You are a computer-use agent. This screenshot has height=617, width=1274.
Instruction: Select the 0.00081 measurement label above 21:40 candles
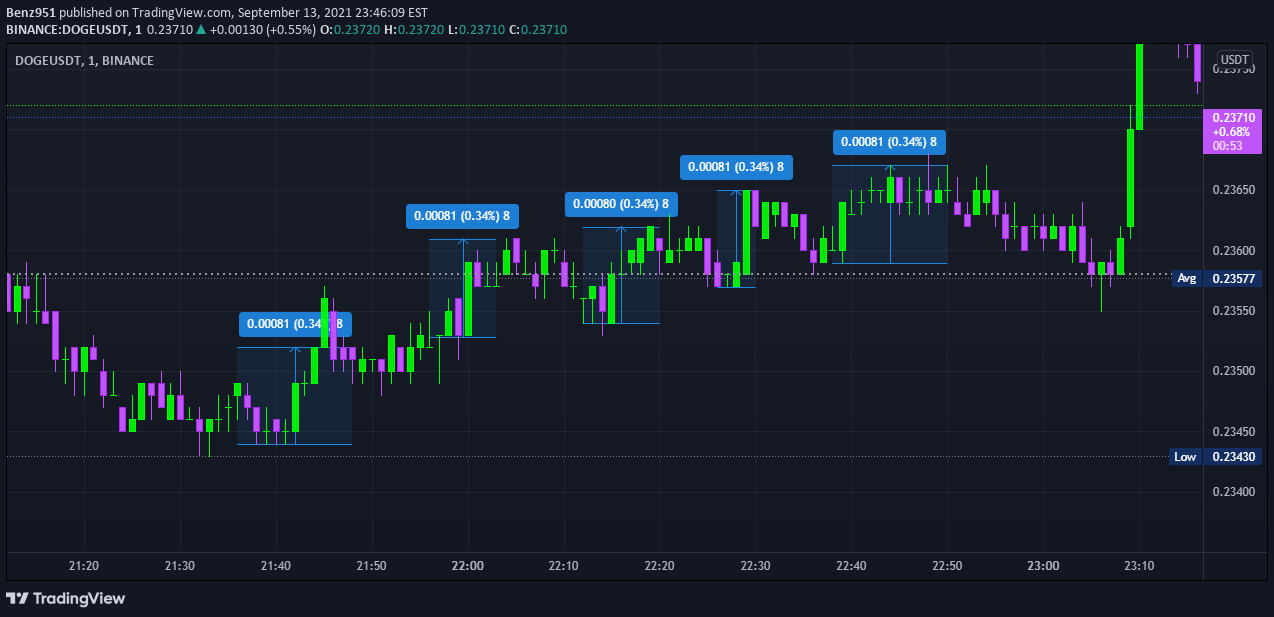pos(295,324)
